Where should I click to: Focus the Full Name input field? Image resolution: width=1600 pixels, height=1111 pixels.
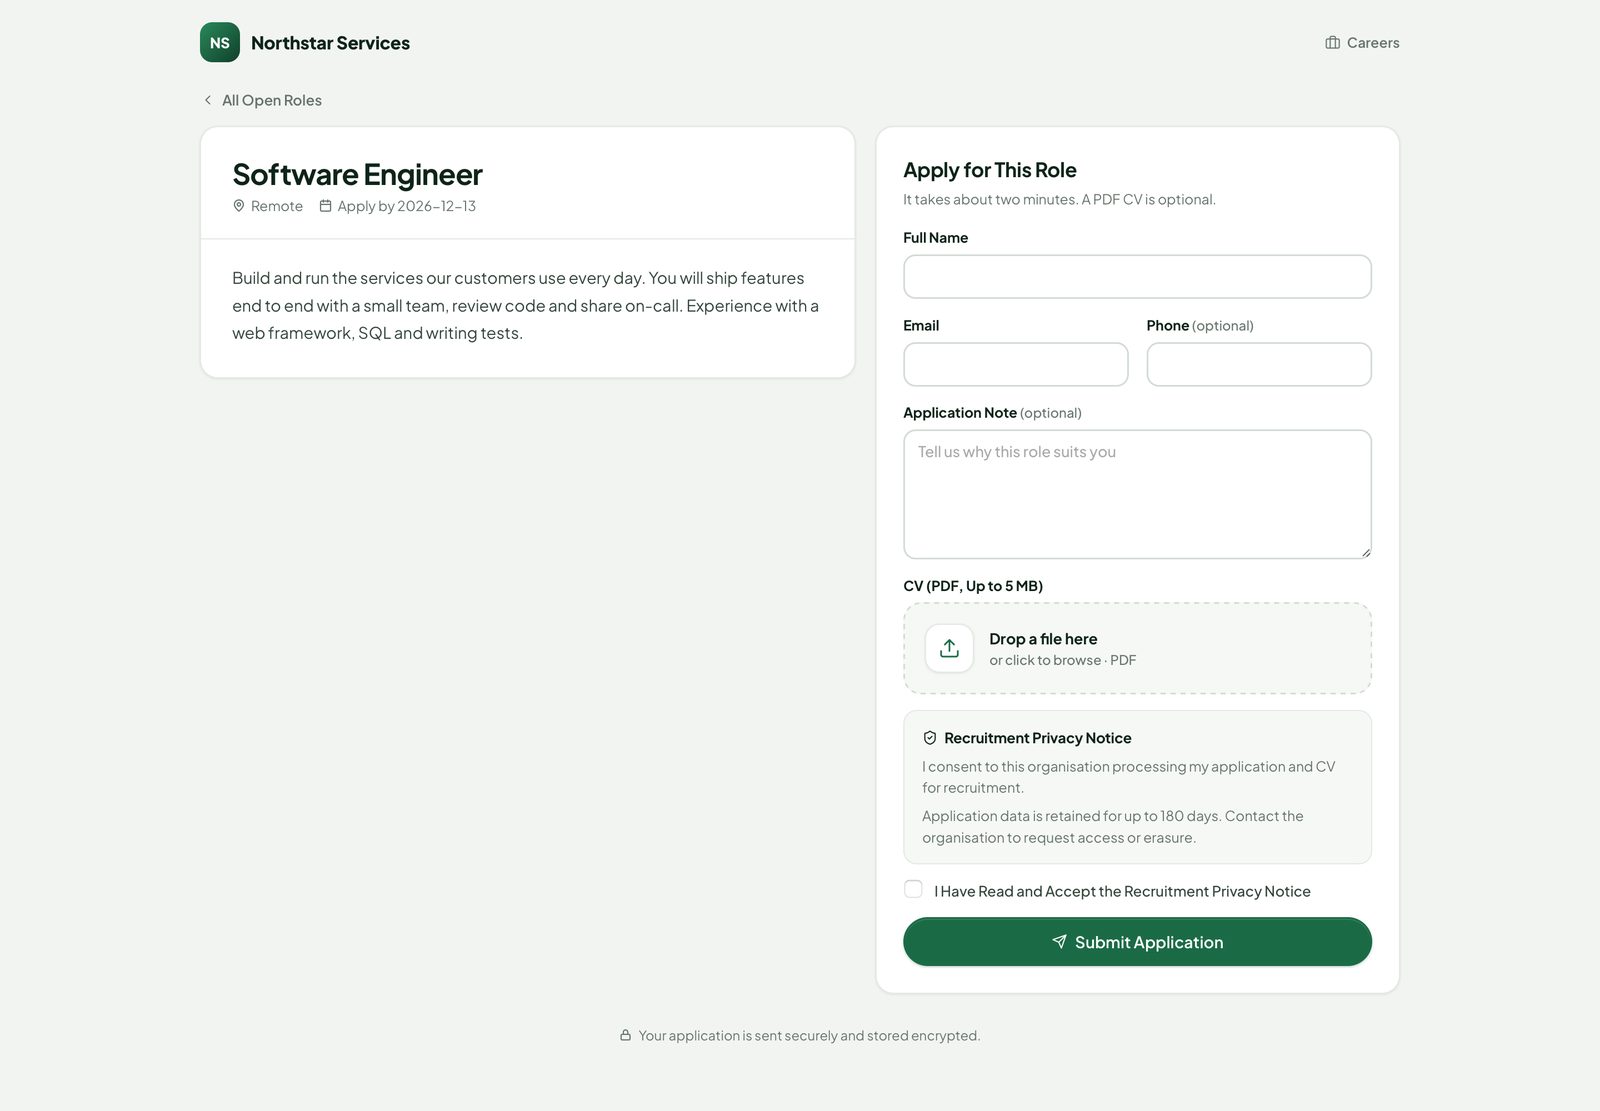(x=1137, y=277)
